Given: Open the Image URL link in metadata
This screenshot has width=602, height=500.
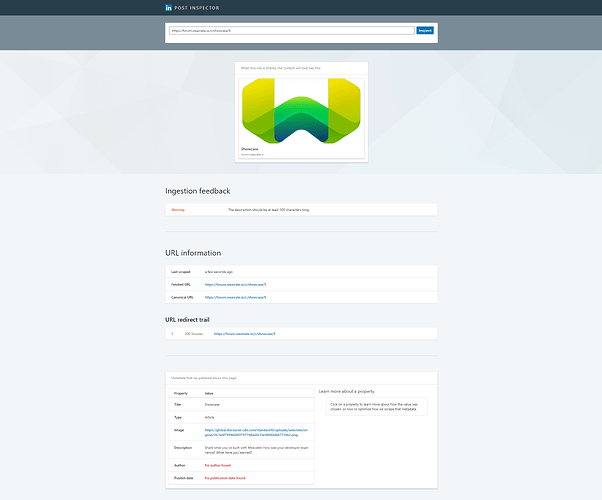Looking at the screenshot, I should 256,432.
